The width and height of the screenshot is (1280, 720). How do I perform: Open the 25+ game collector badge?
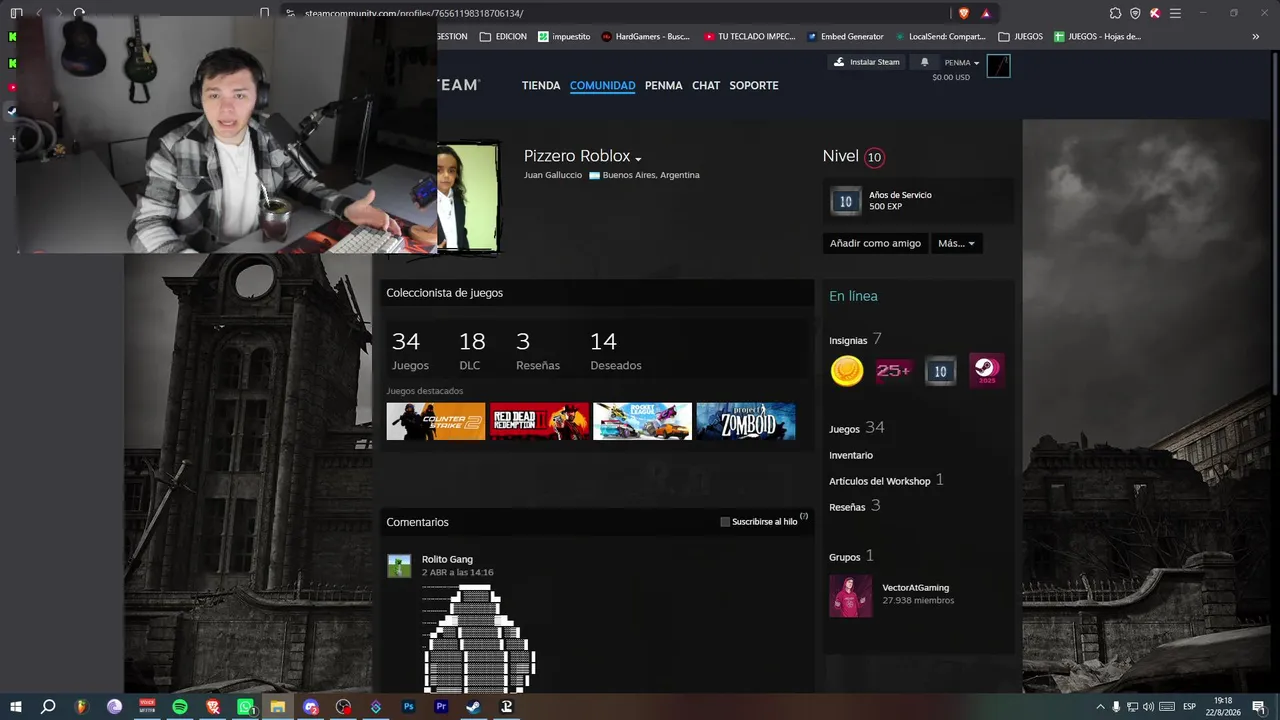[893, 371]
